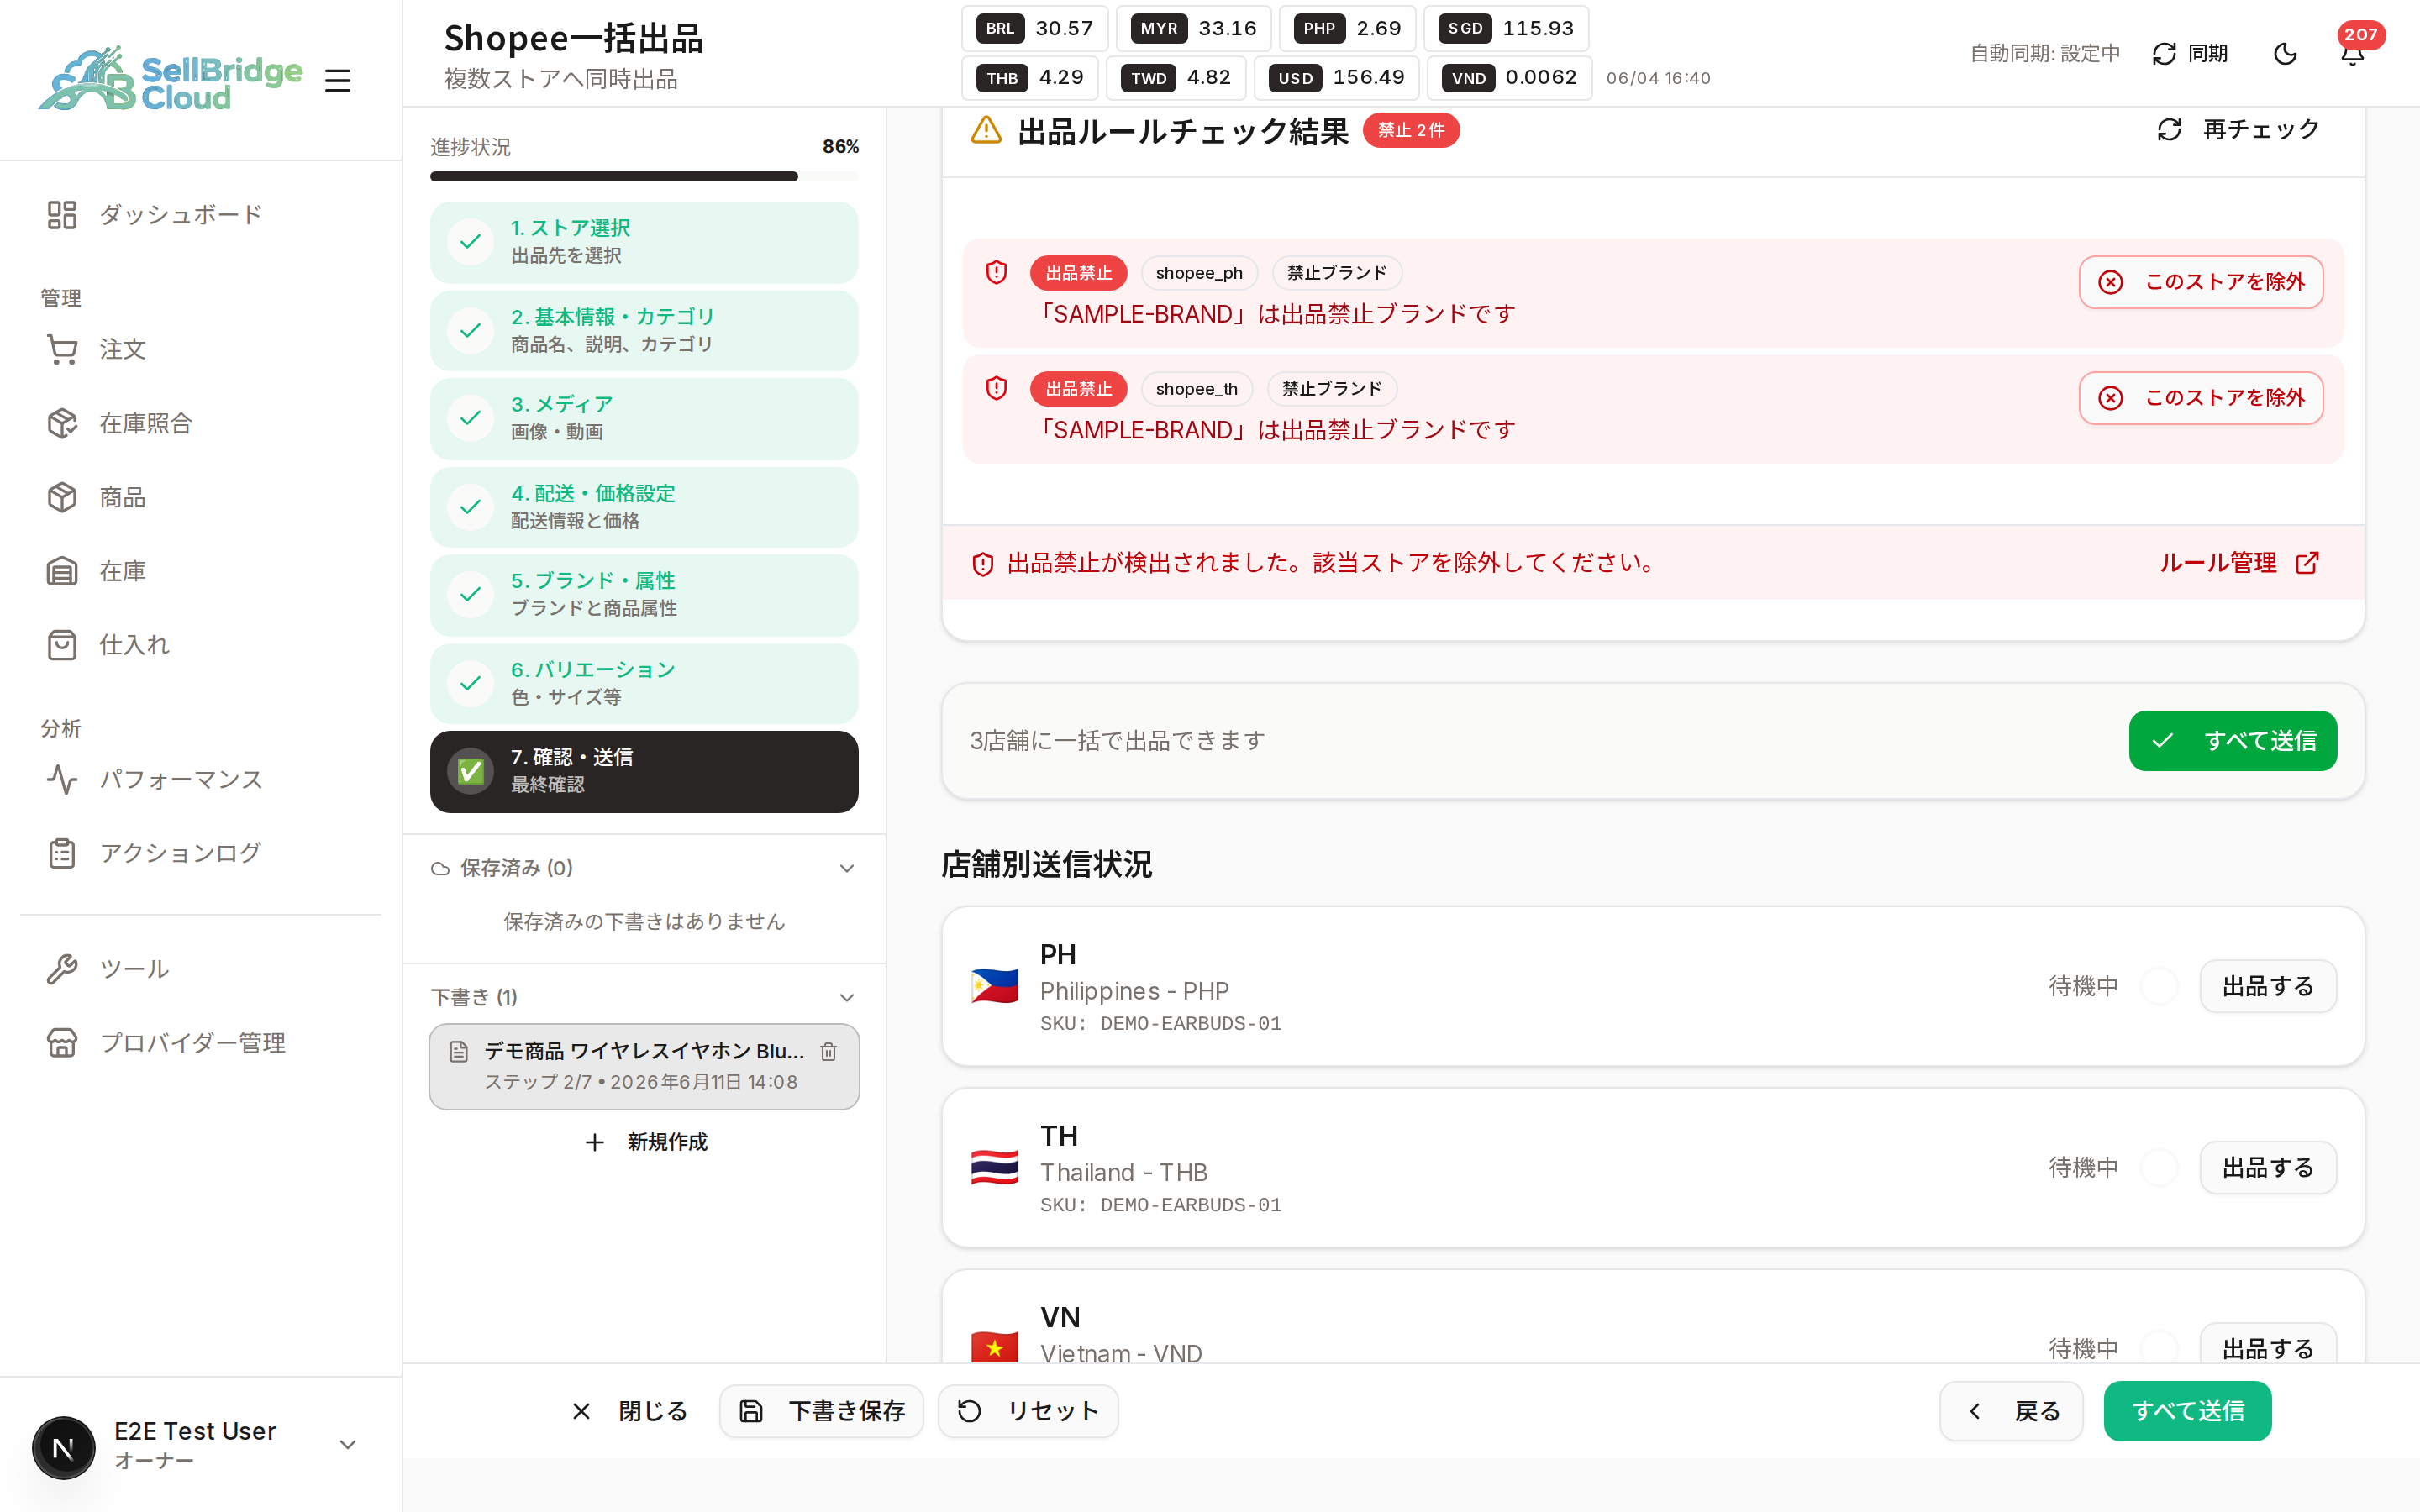Open the デモ商品 ワイヤレスイヤホン draft

[644, 1066]
